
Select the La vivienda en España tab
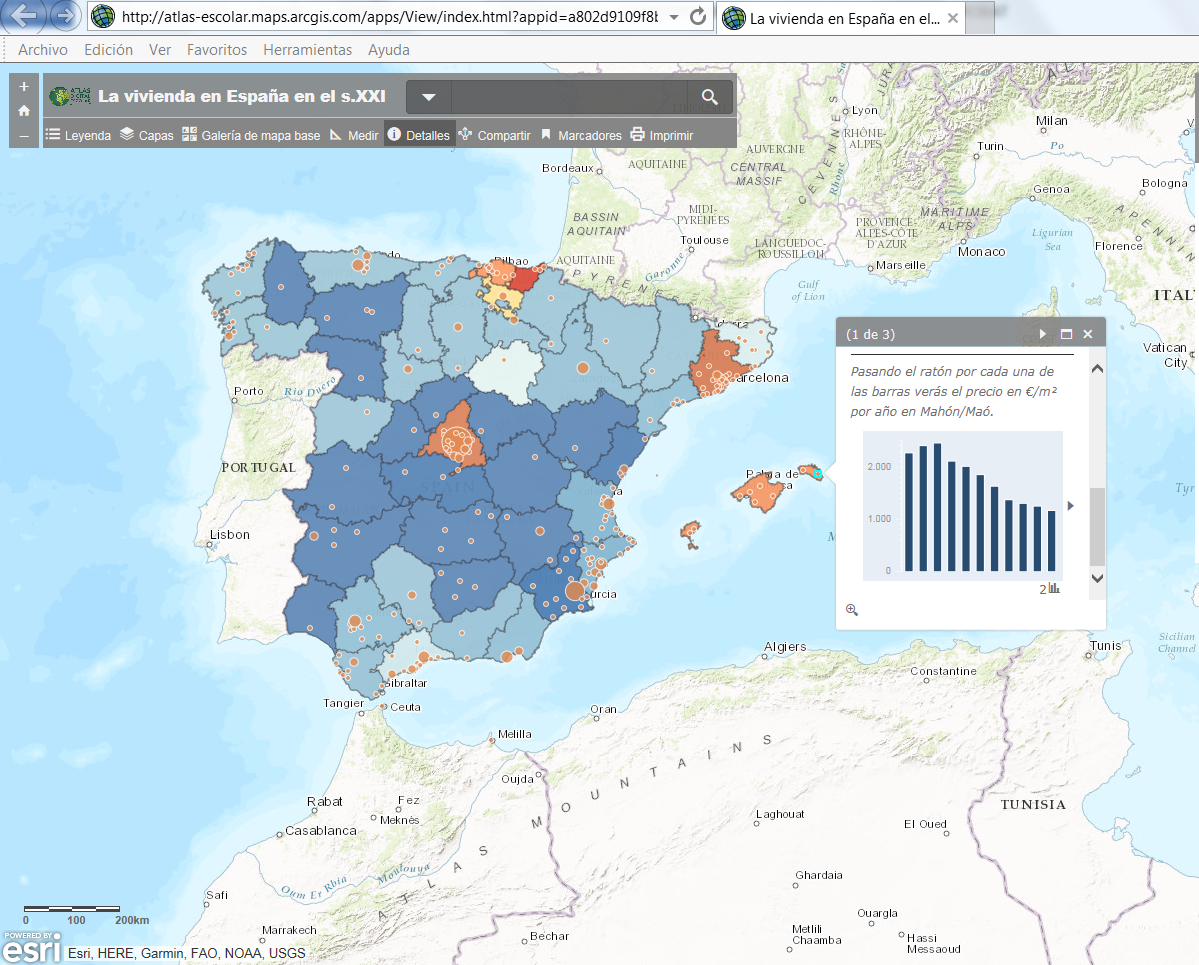841,18
